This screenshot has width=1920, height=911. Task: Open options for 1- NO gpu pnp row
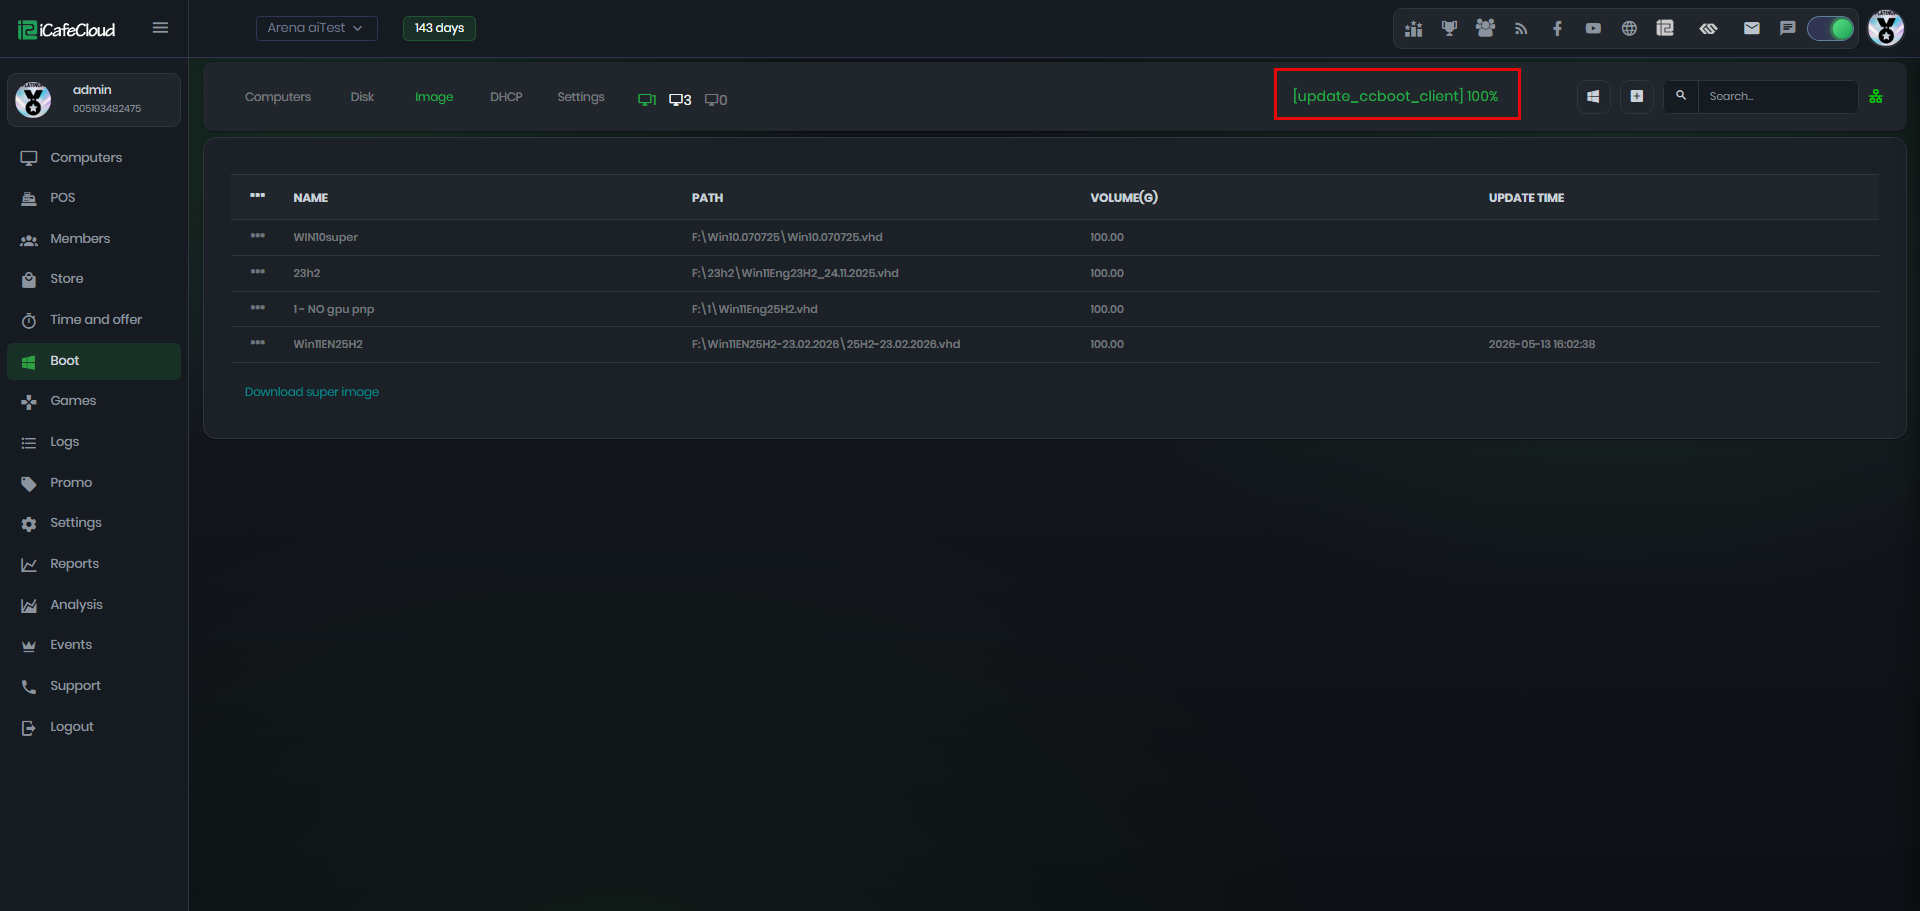[x=258, y=308]
